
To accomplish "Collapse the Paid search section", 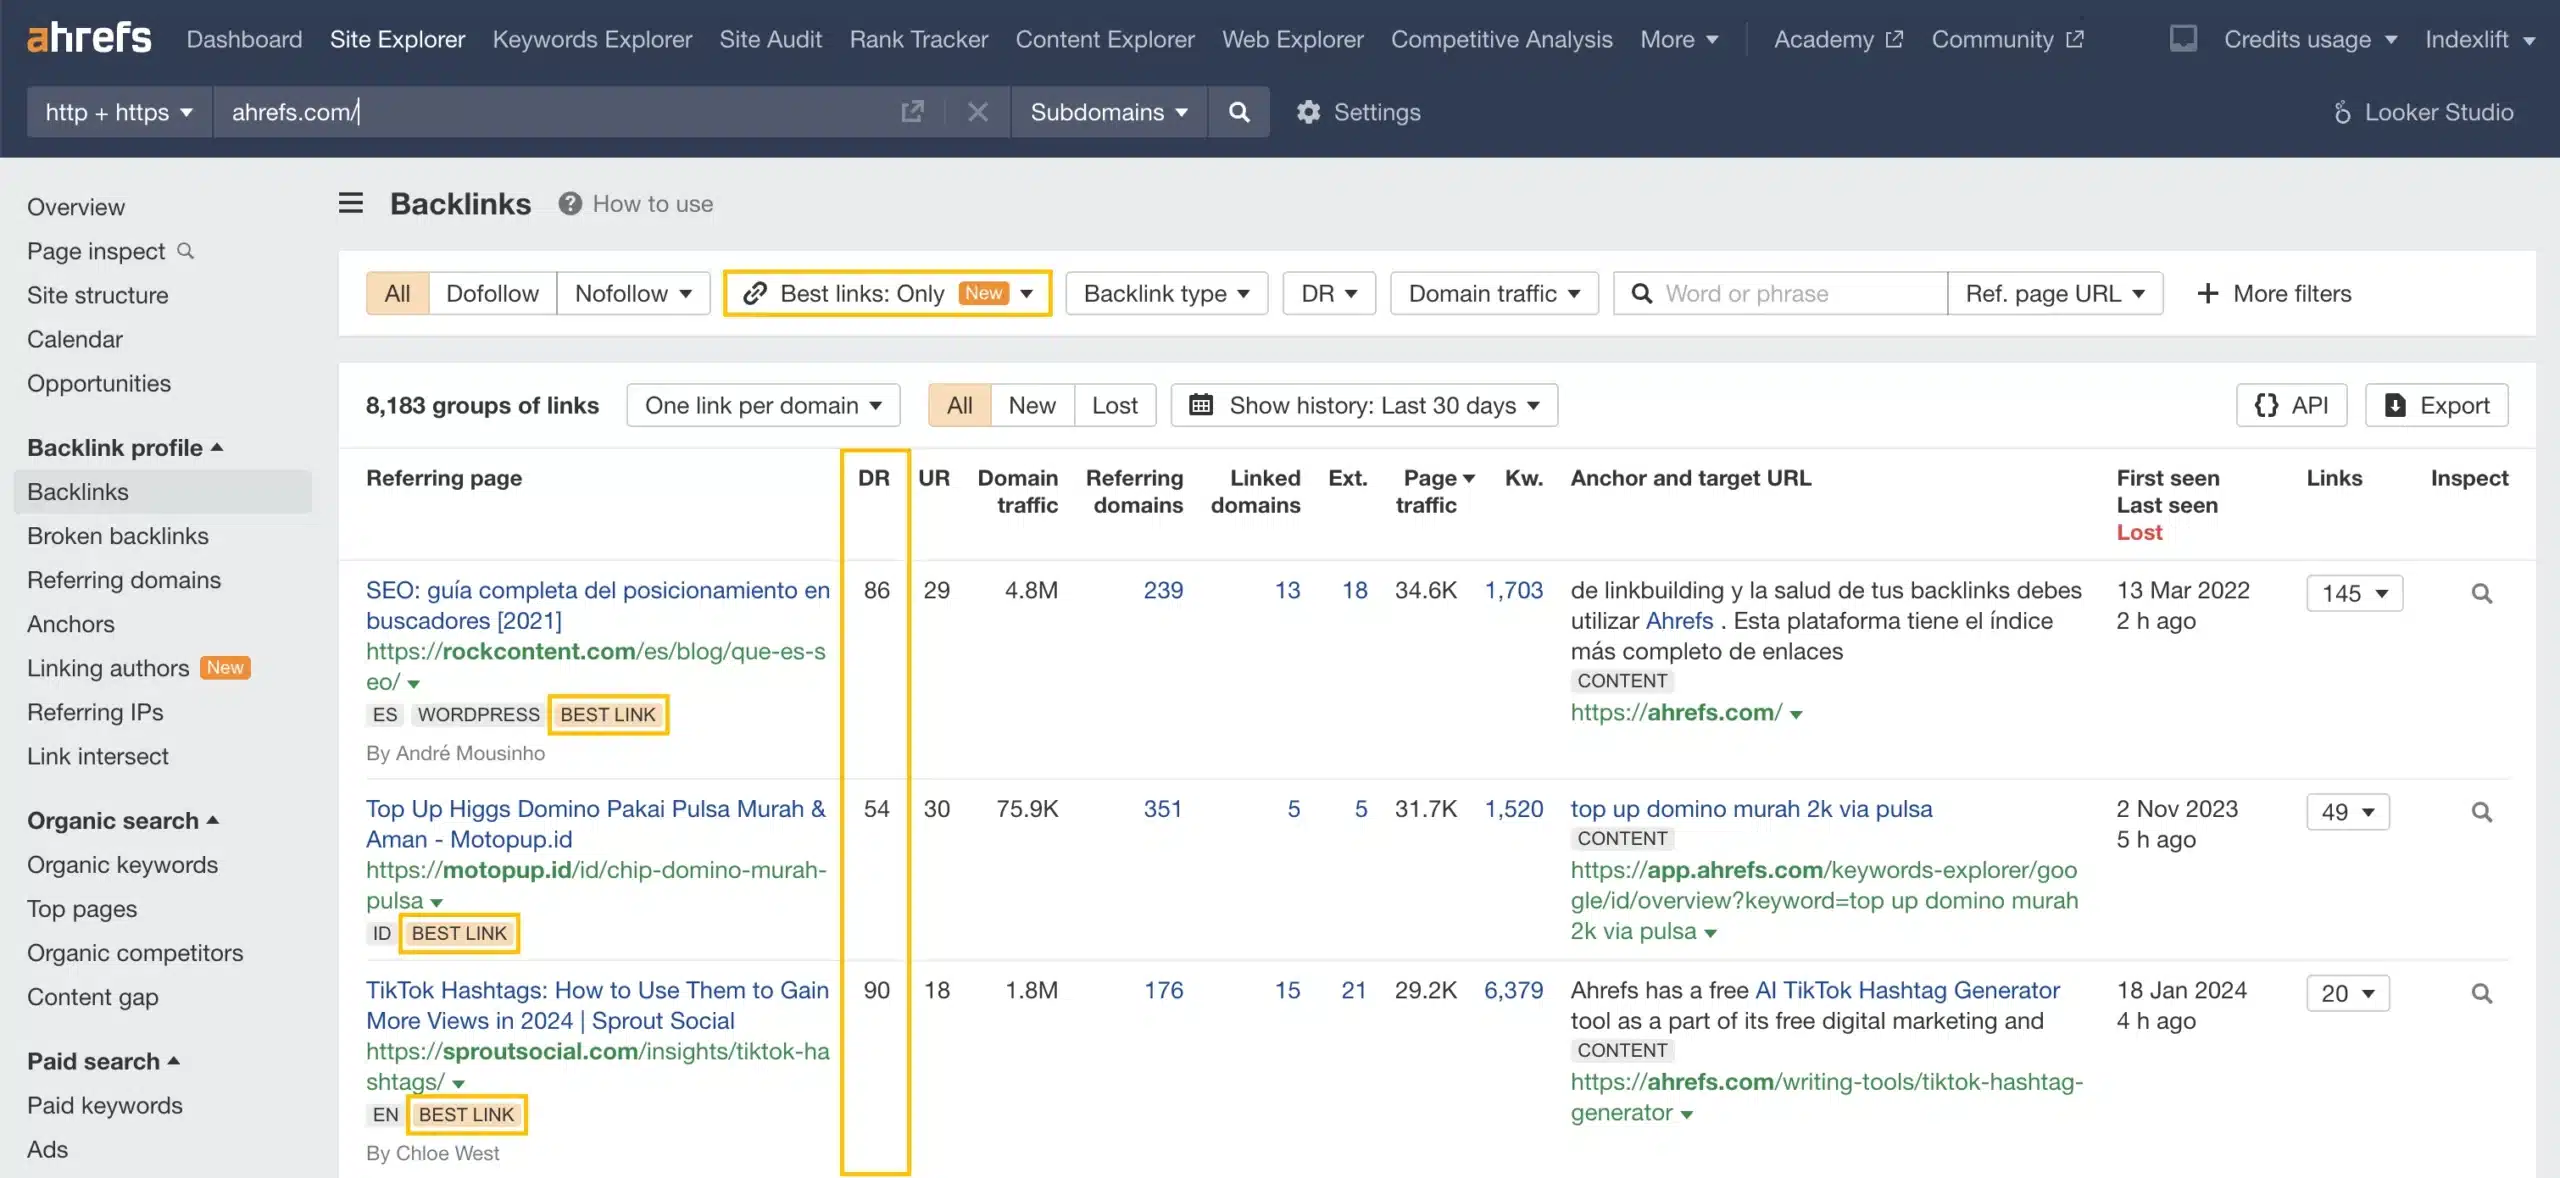I will pyautogui.click(x=104, y=1061).
